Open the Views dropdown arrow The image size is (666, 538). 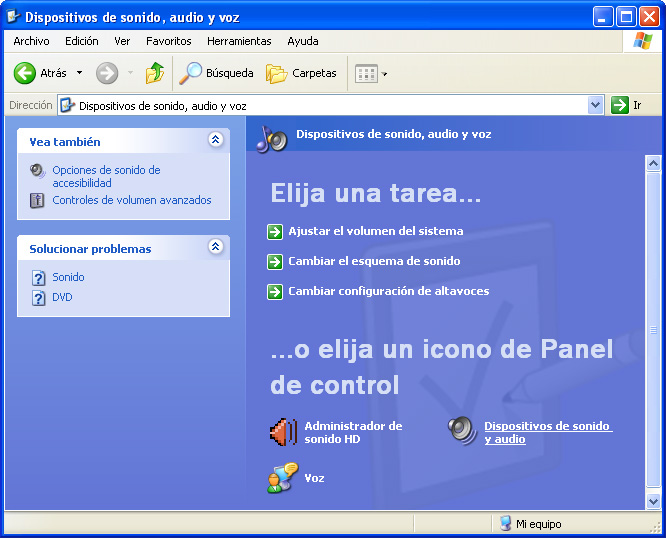(384, 74)
